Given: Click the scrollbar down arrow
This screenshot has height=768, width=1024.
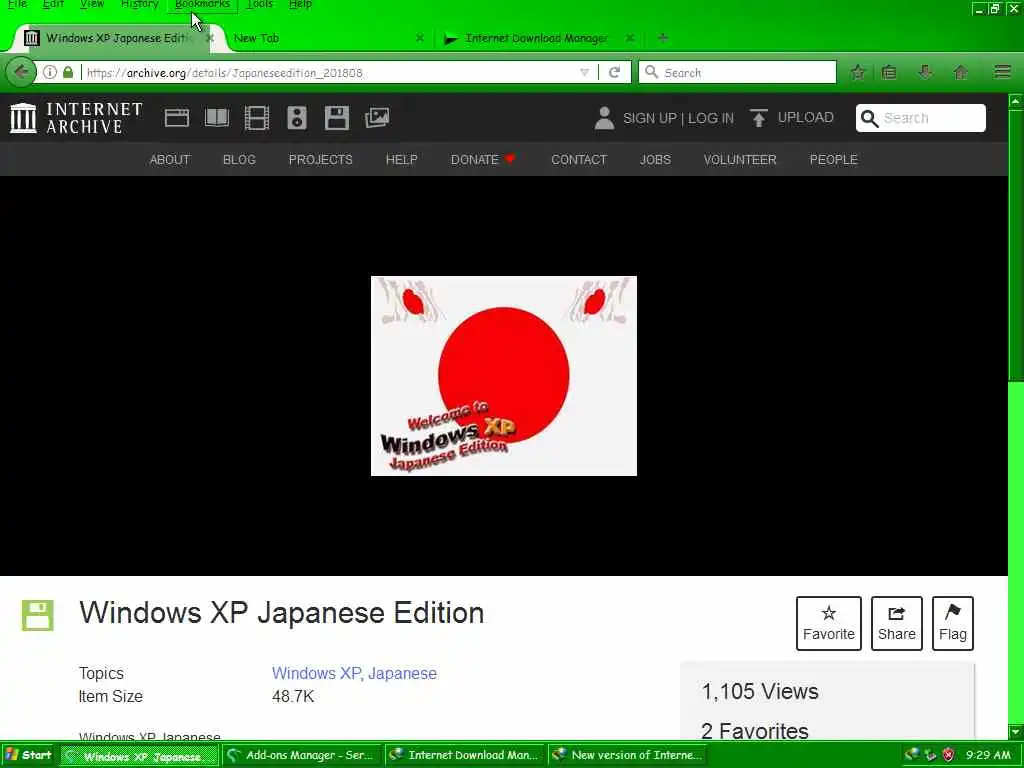Looking at the screenshot, I should [1016, 731].
